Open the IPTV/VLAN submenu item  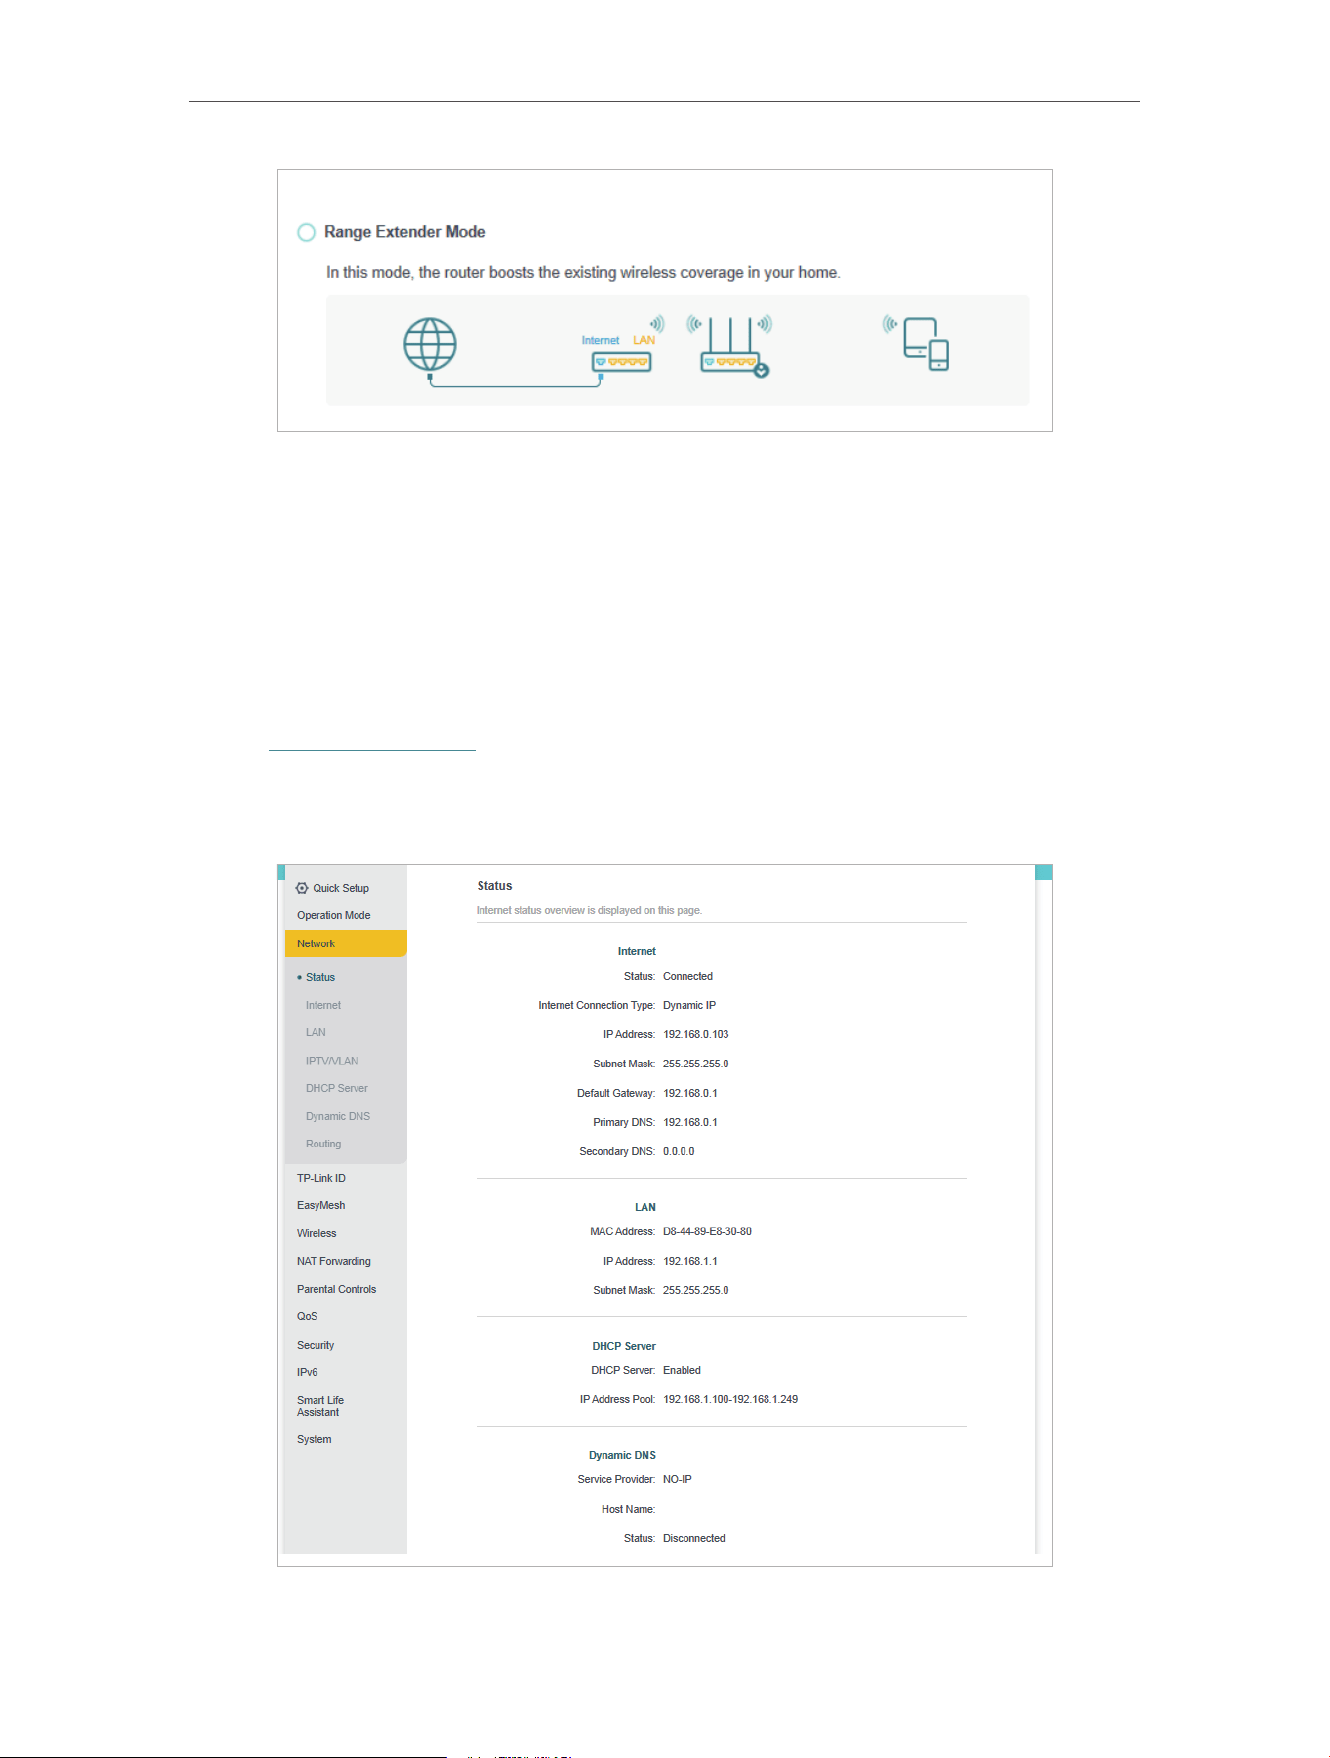(x=332, y=1061)
